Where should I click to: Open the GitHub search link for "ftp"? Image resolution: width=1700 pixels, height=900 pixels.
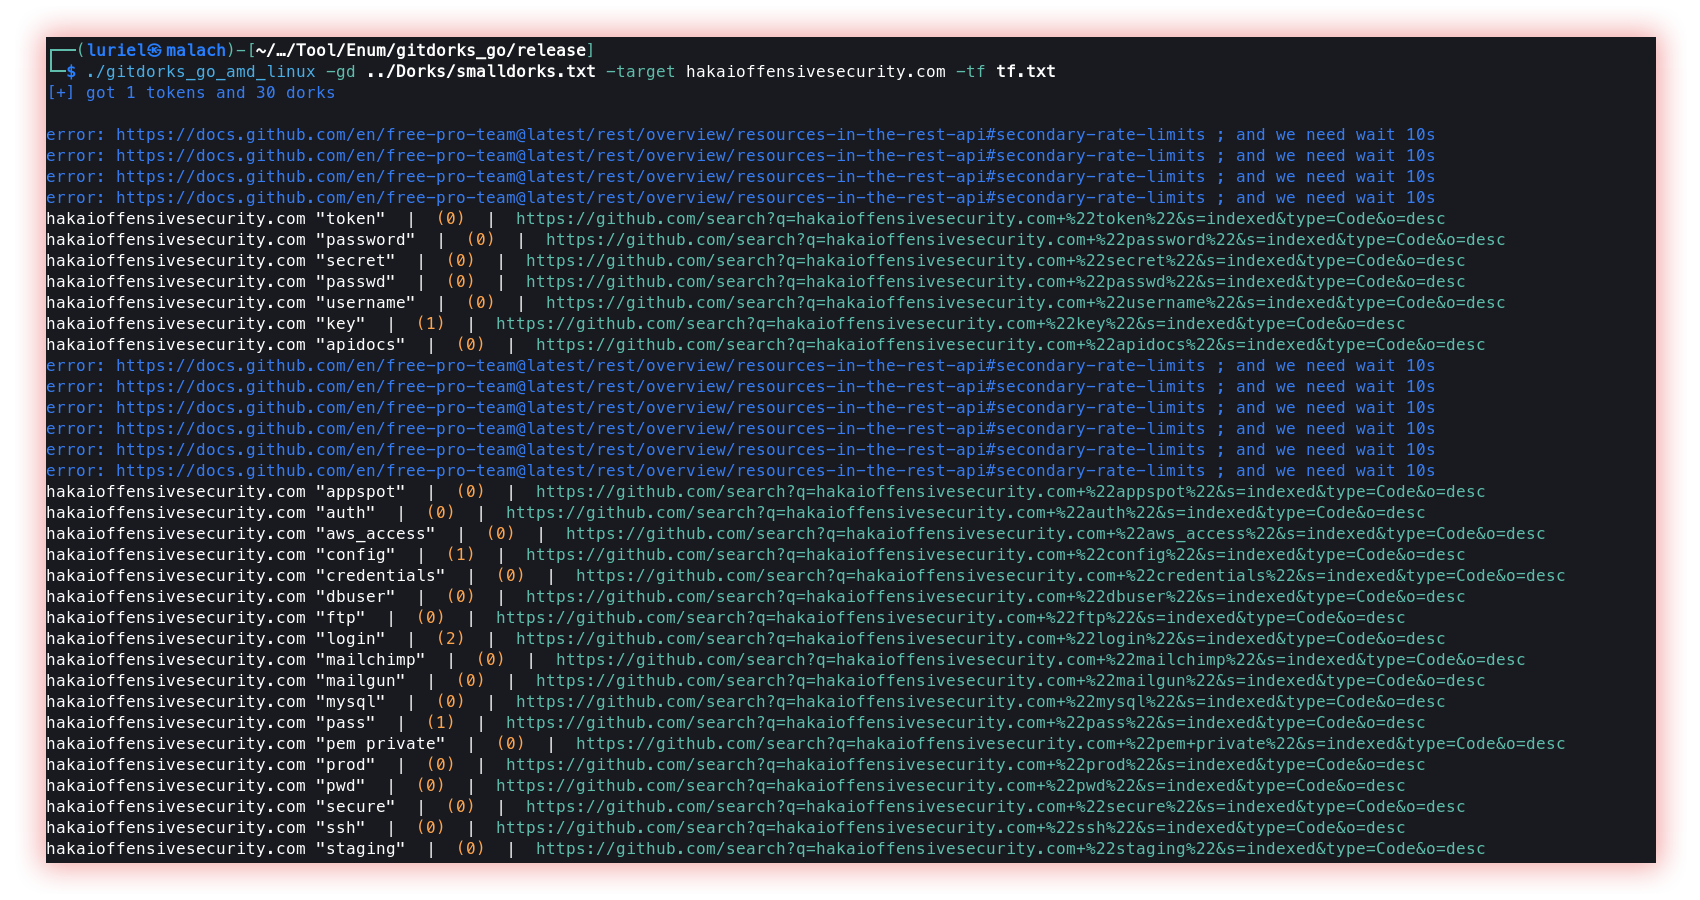click(950, 618)
